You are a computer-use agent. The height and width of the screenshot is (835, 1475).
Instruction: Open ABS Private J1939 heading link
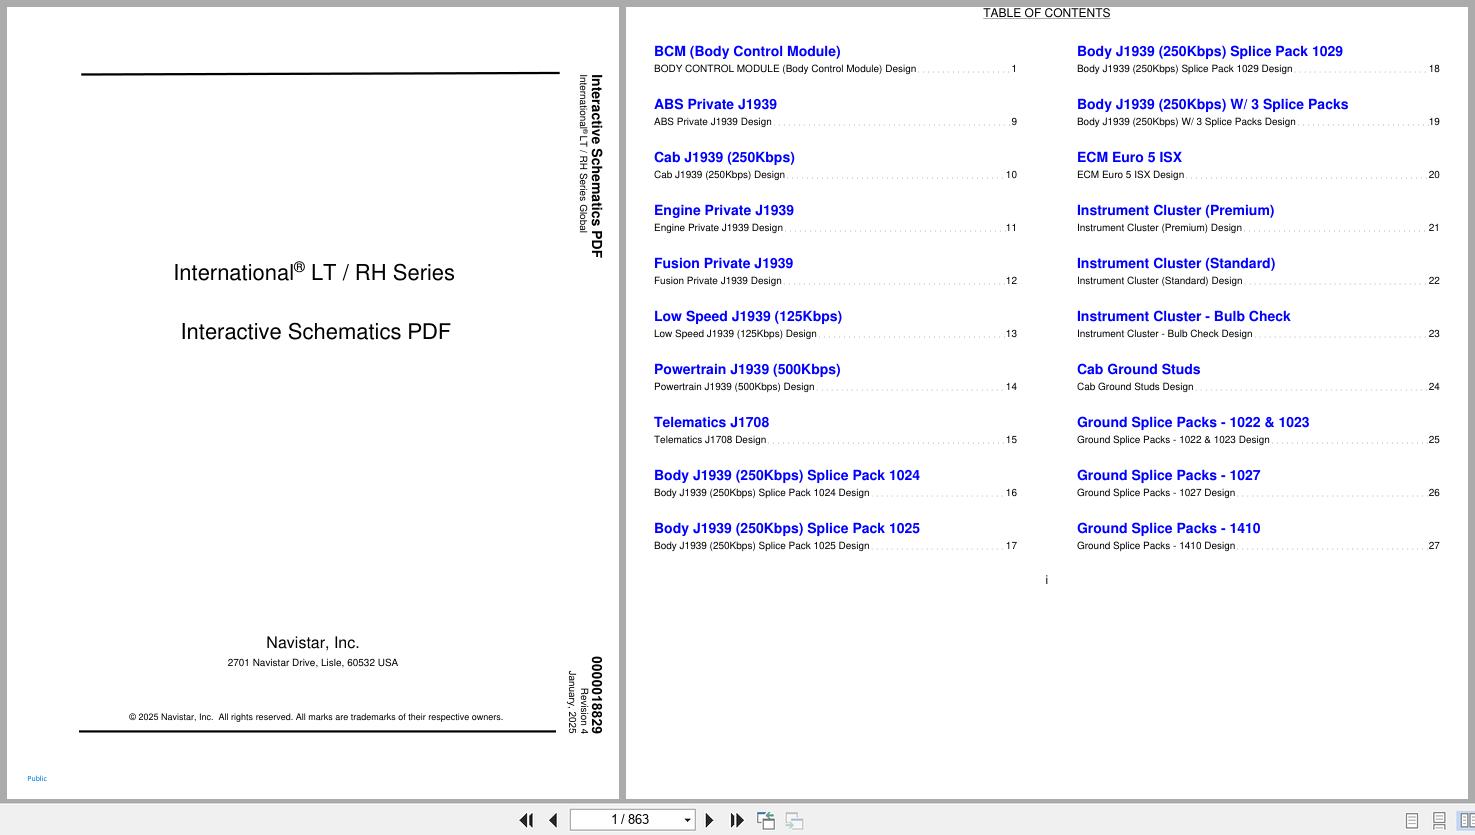715,104
